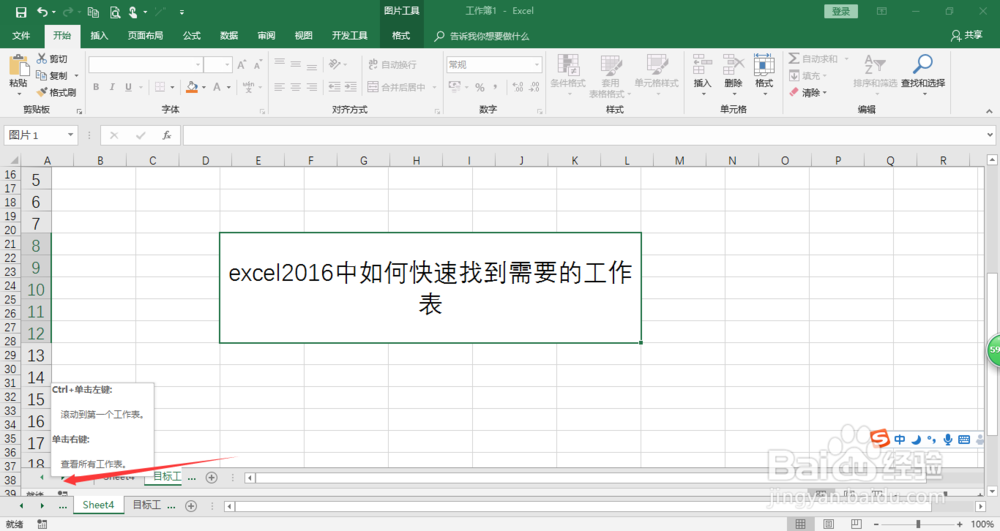Collapse the ribbon with chevron arrow
This screenshot has height=531, width=1000.
[x=989, y=111]
